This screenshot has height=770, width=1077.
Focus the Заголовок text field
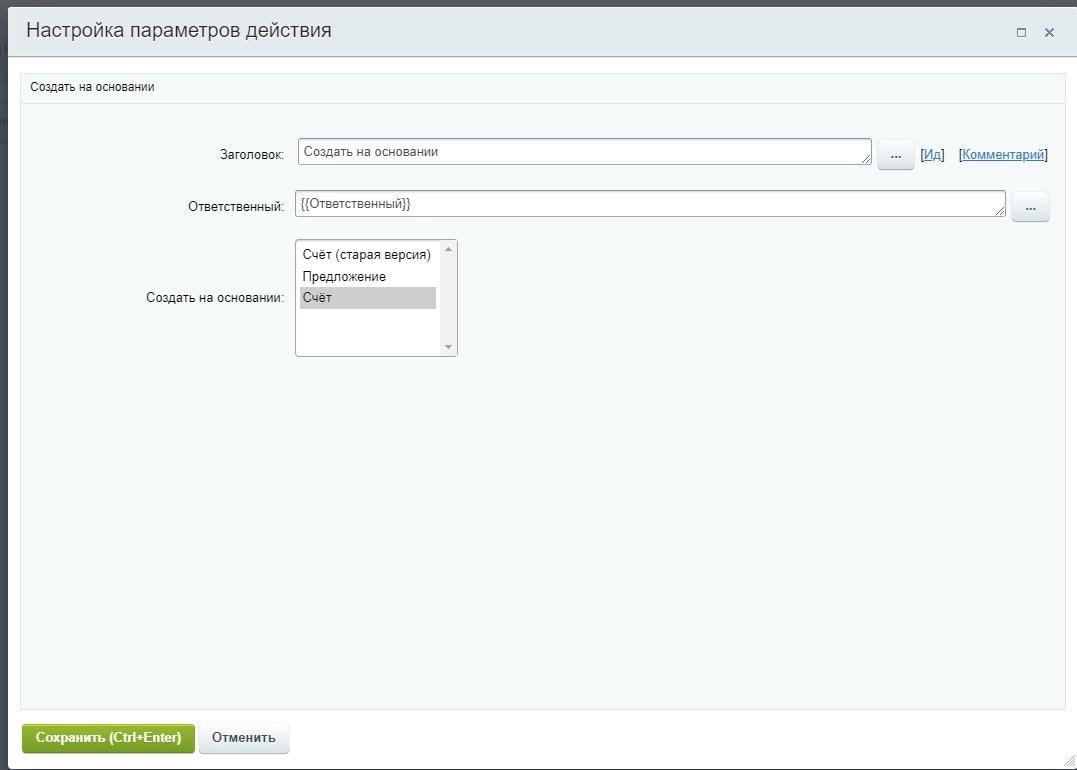point(580,152)
